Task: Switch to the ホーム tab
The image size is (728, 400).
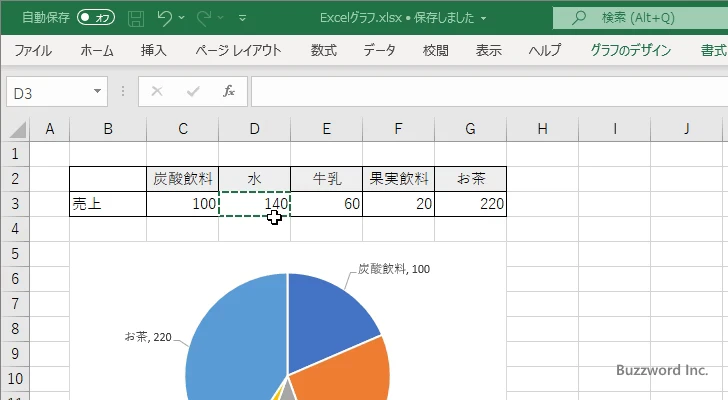Action: tap(97, 50)
